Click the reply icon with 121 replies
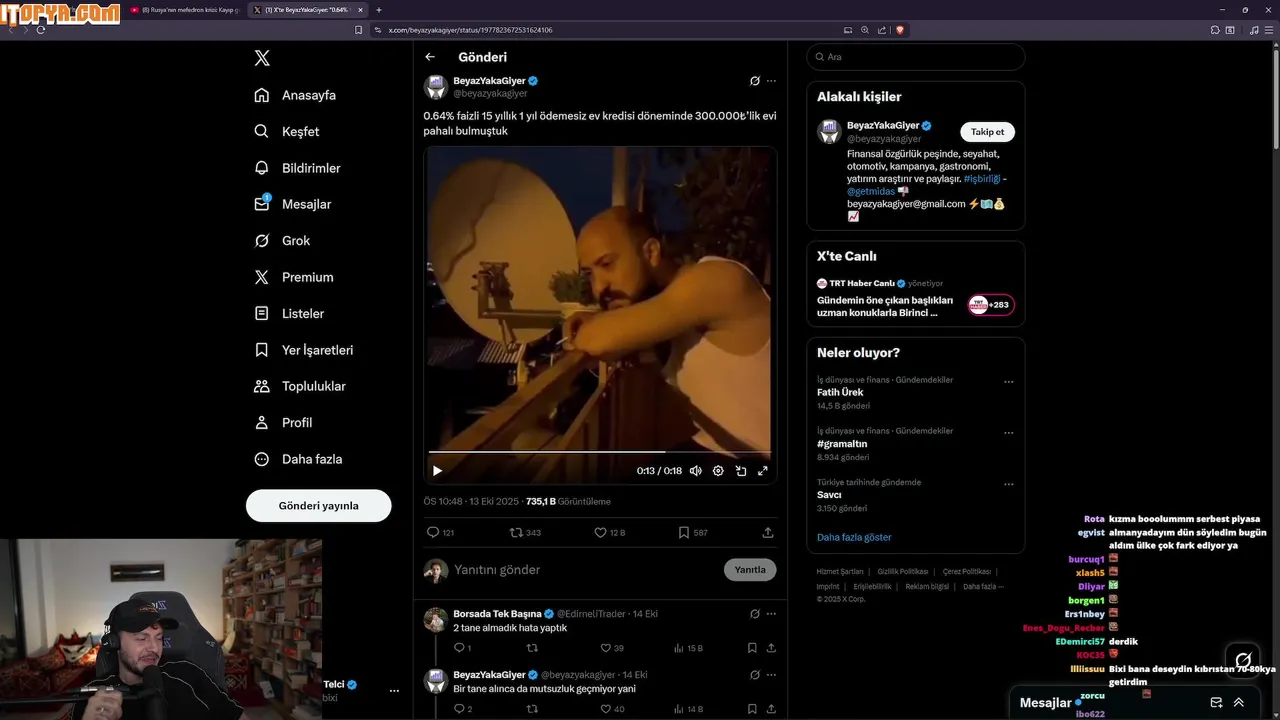This screenshot has height=720, width=1280. pyautogui.click(x=440, y=533)
